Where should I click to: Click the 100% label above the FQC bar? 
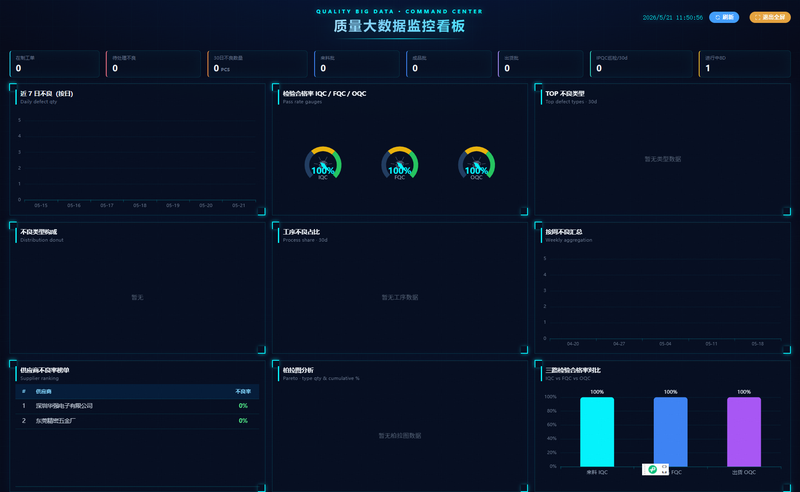[670, 392]
